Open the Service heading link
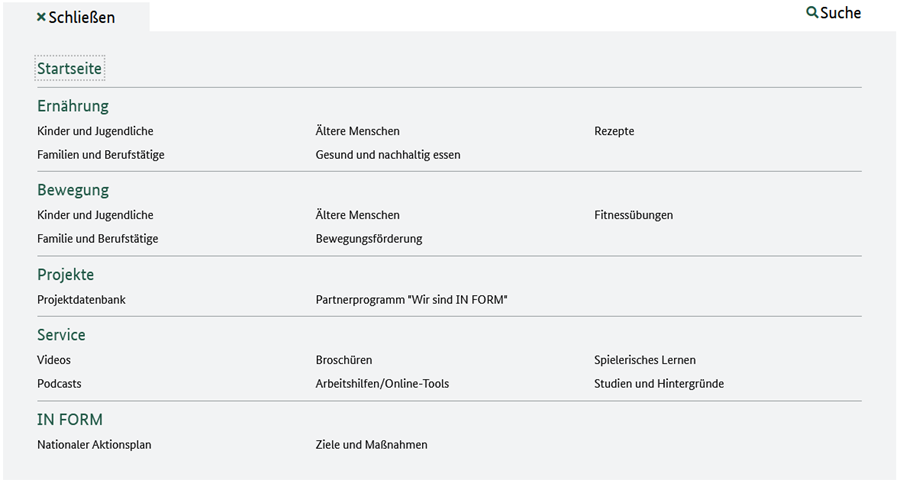 coord(61,335)
